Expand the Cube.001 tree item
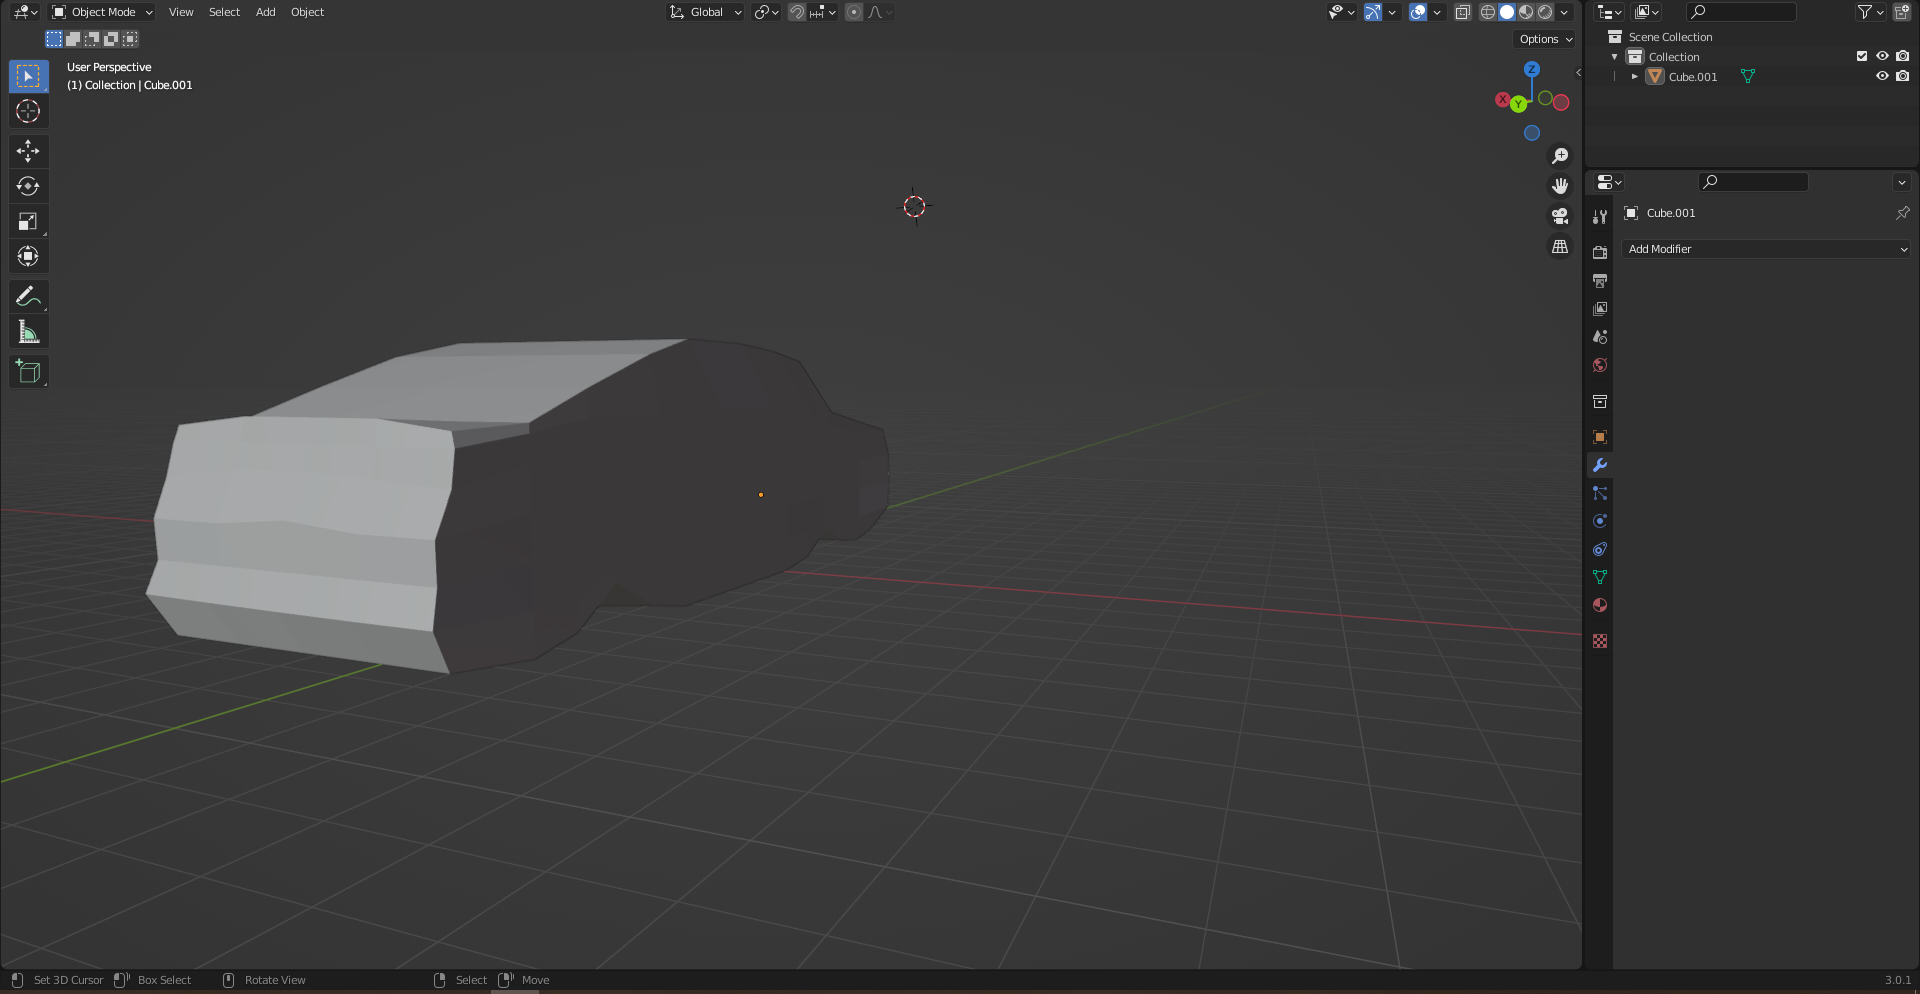This screenshot has width=1920, height=994. [x=1634, y=77]
